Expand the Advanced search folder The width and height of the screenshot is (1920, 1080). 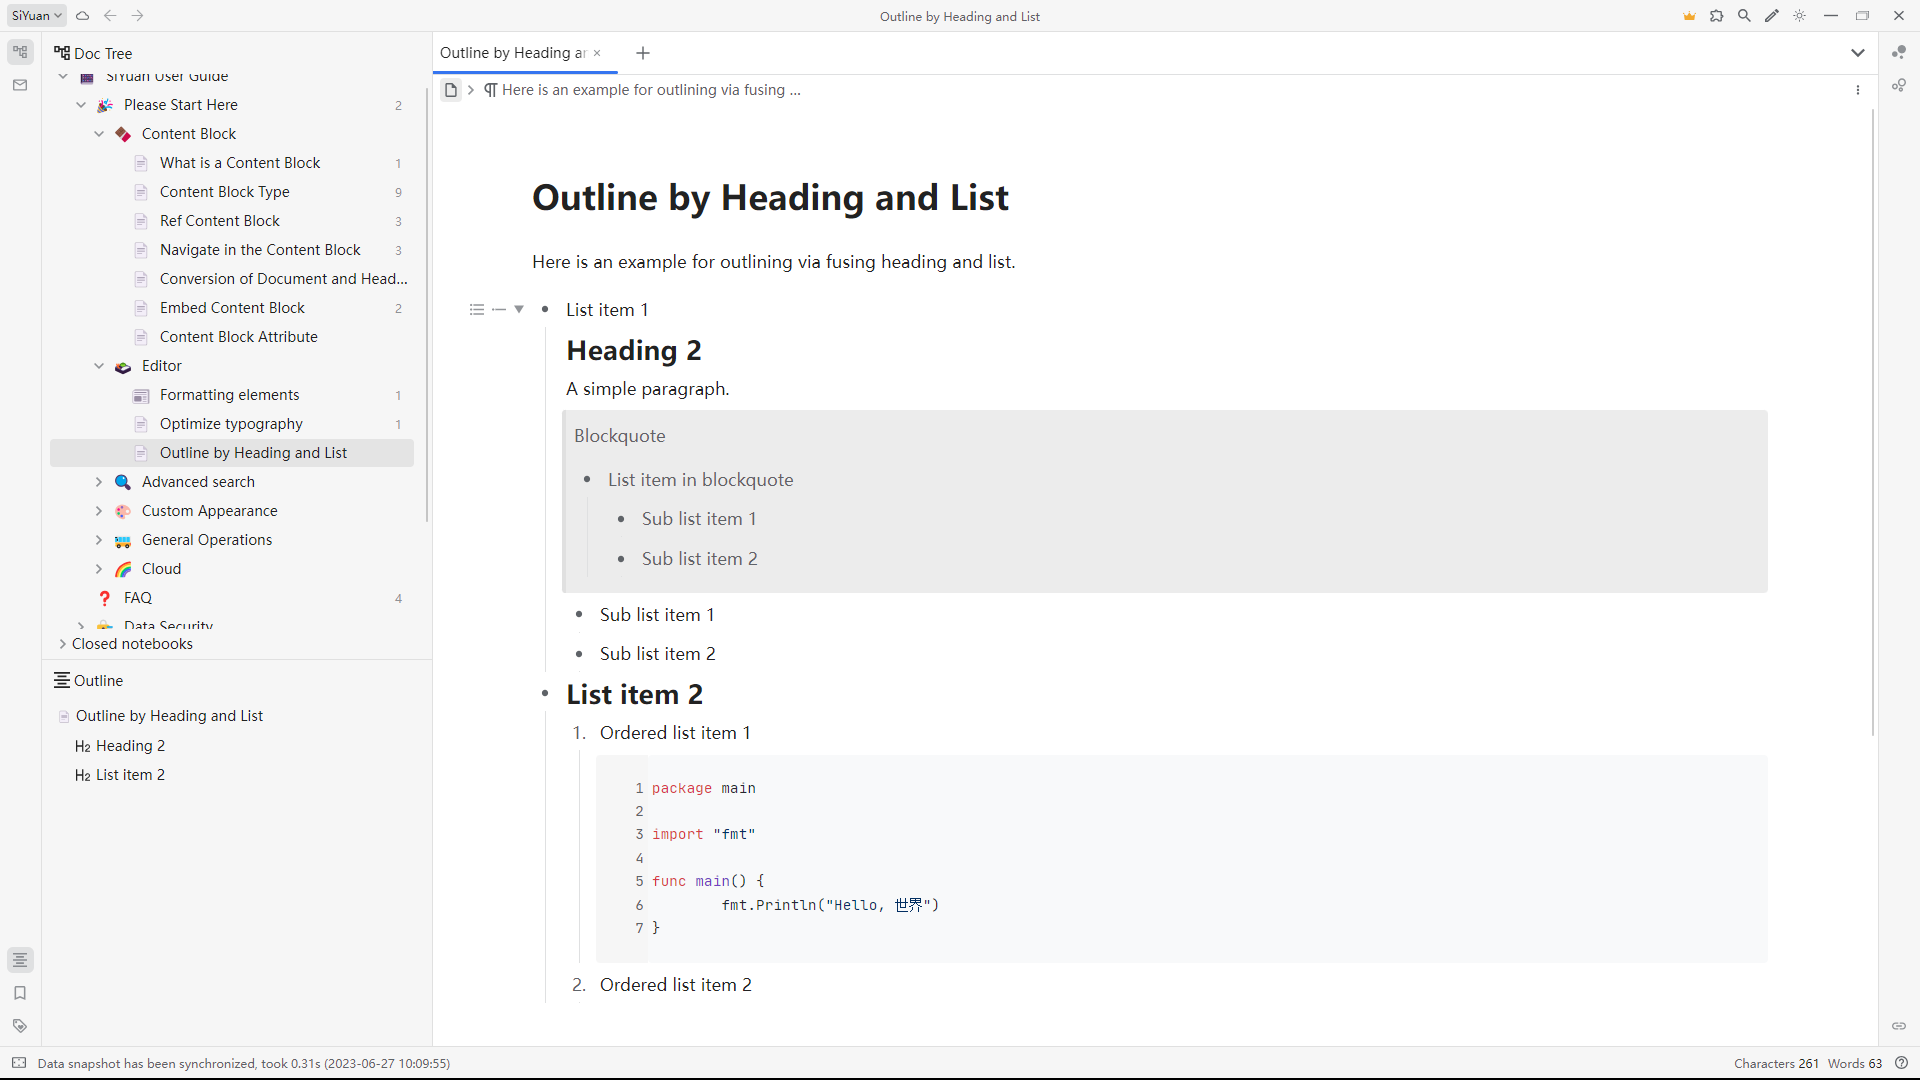tap(99, 482)
